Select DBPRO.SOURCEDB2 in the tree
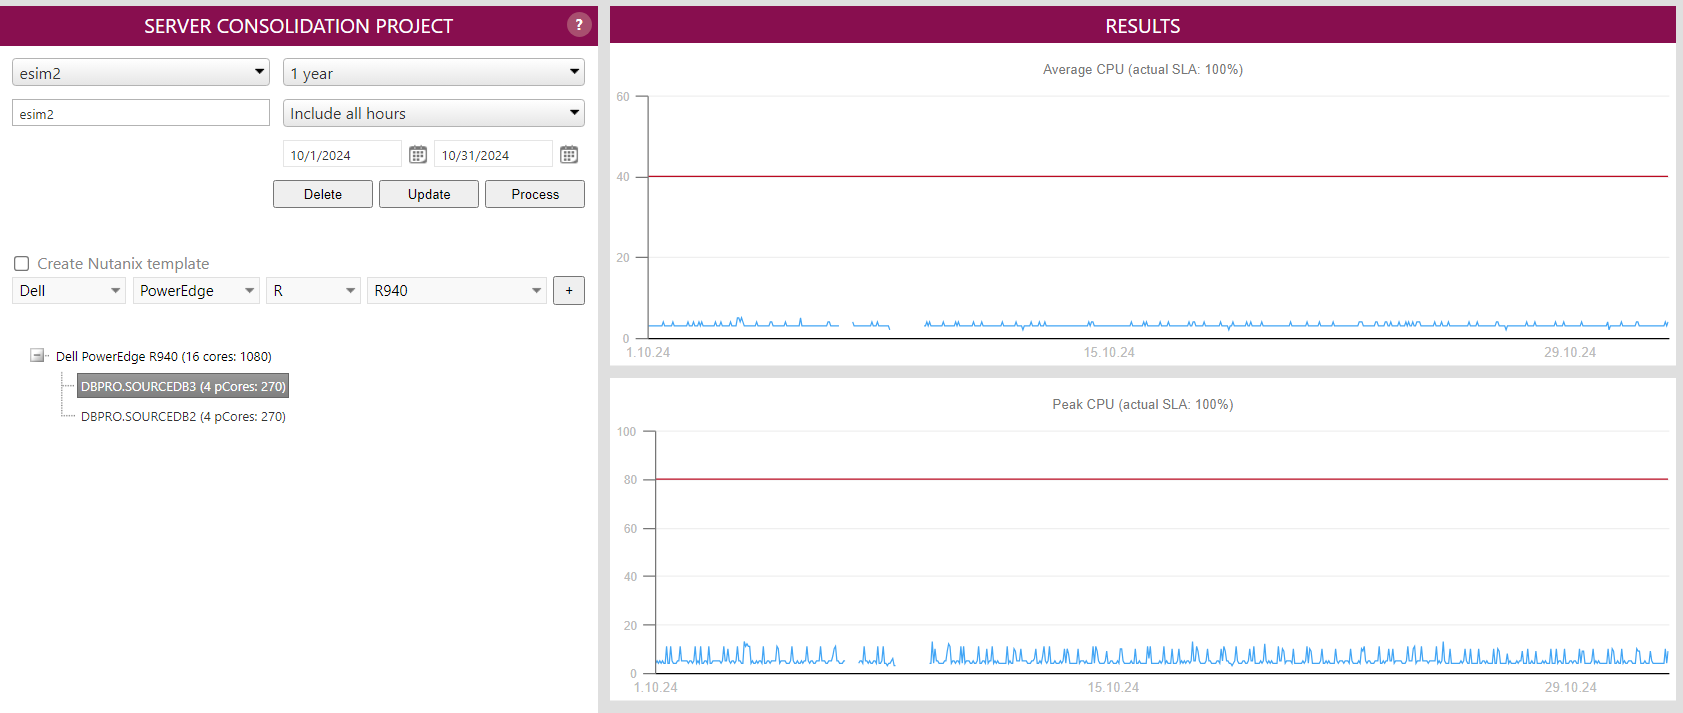Screen dimensions: 1683x713 point(183,417)
